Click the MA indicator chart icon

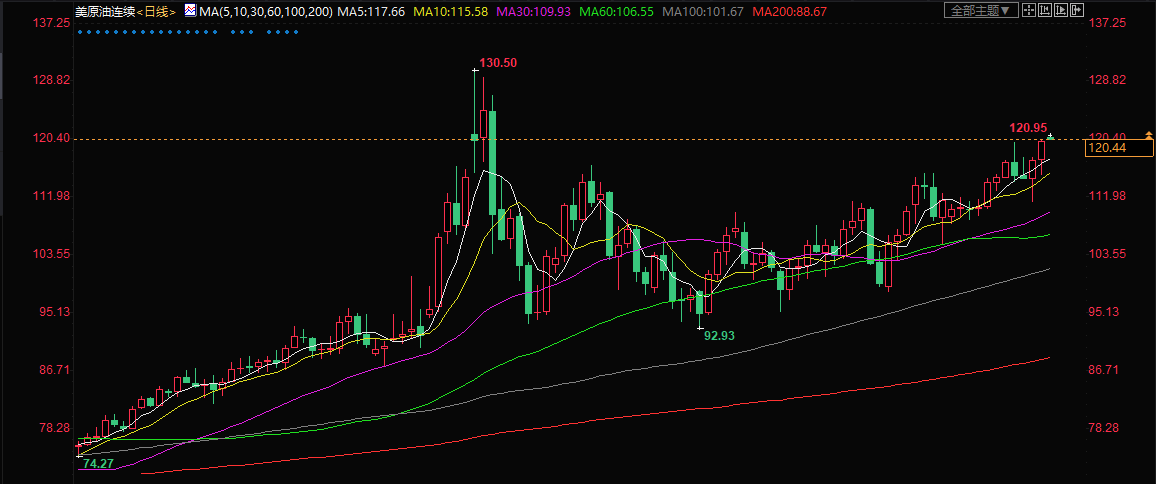188,10
